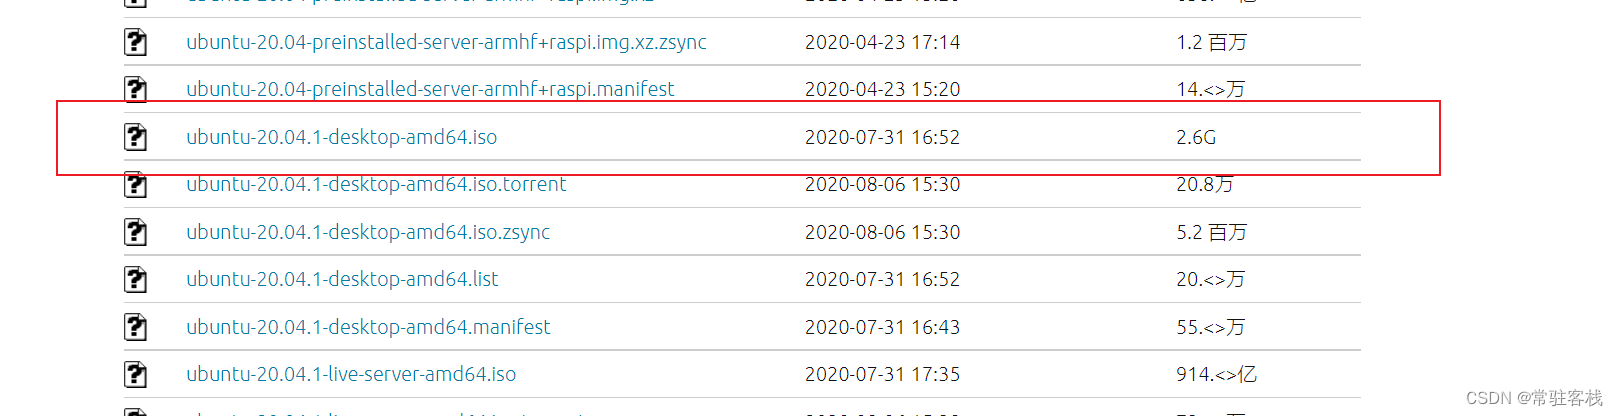Click file icon beside armhf+raspi.manifest entry
The image size is (1618, 416).
click(x=135, y=89)
